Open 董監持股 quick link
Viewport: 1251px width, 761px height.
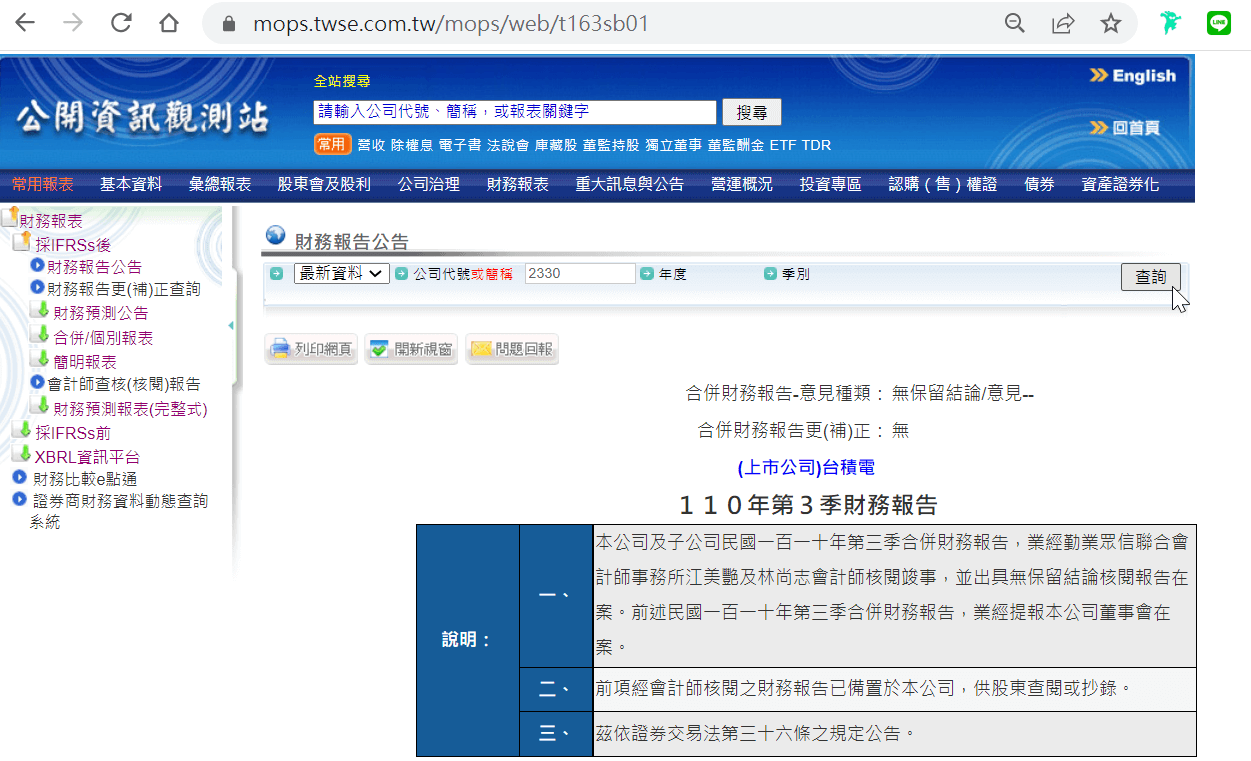pos(611,145)
